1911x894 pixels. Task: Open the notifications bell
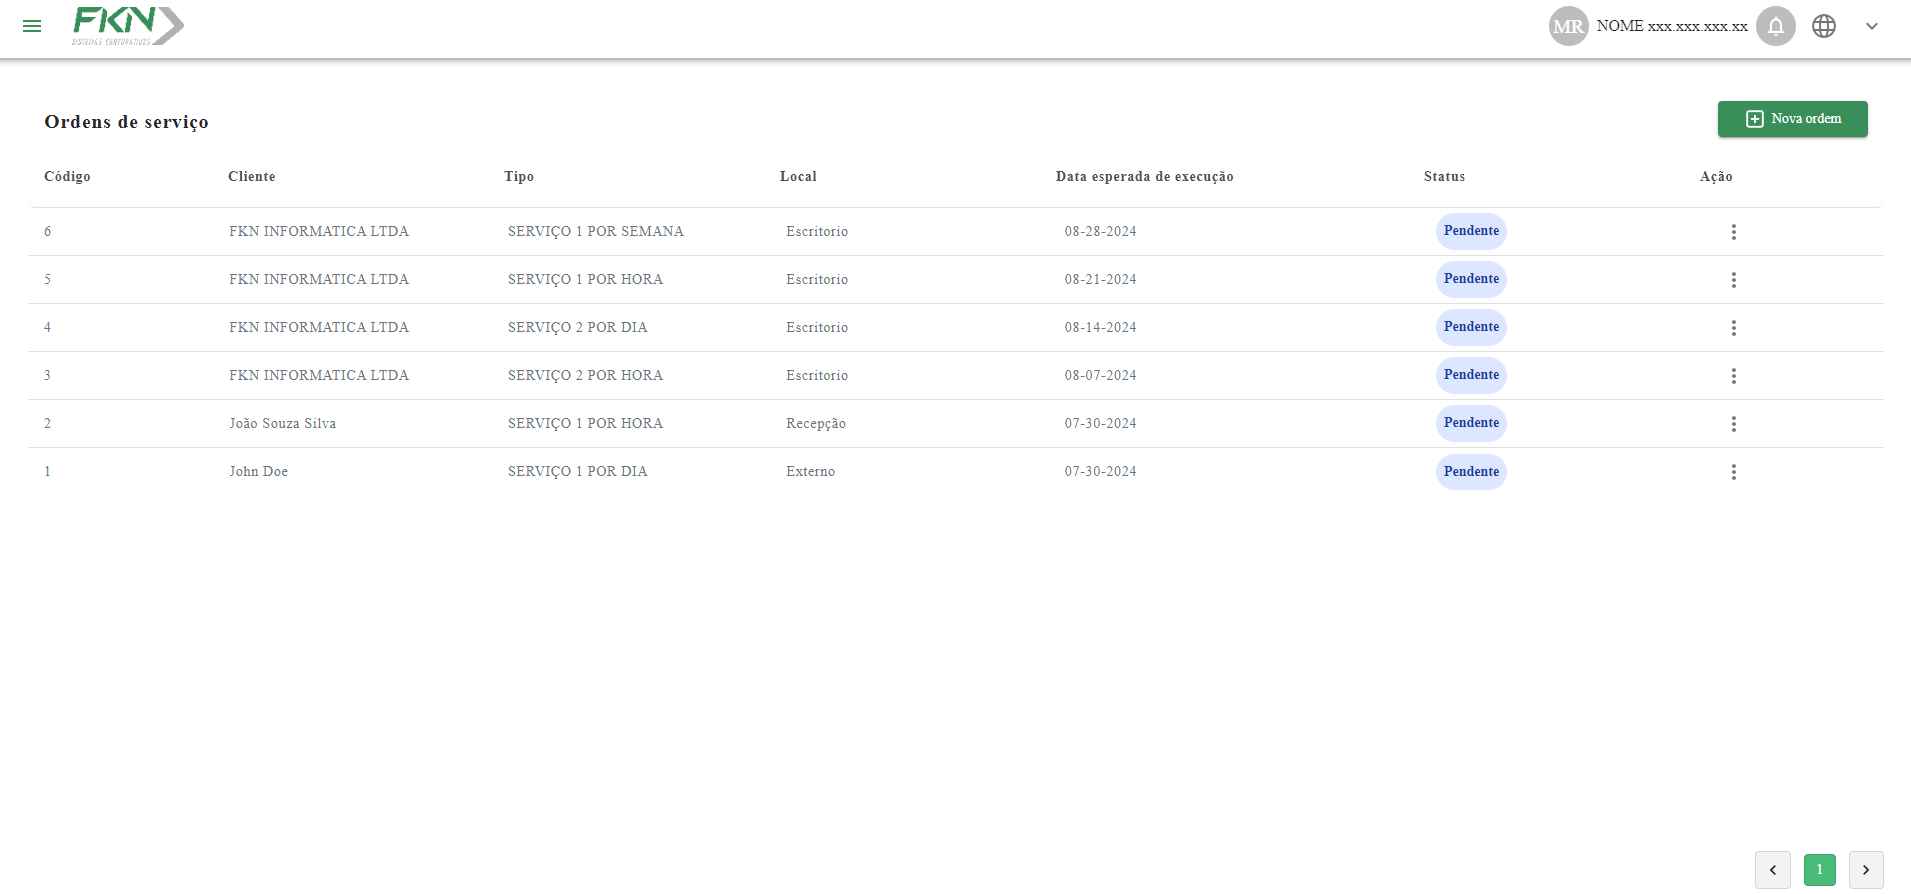pyautogui.click(x=1776, y=26)
